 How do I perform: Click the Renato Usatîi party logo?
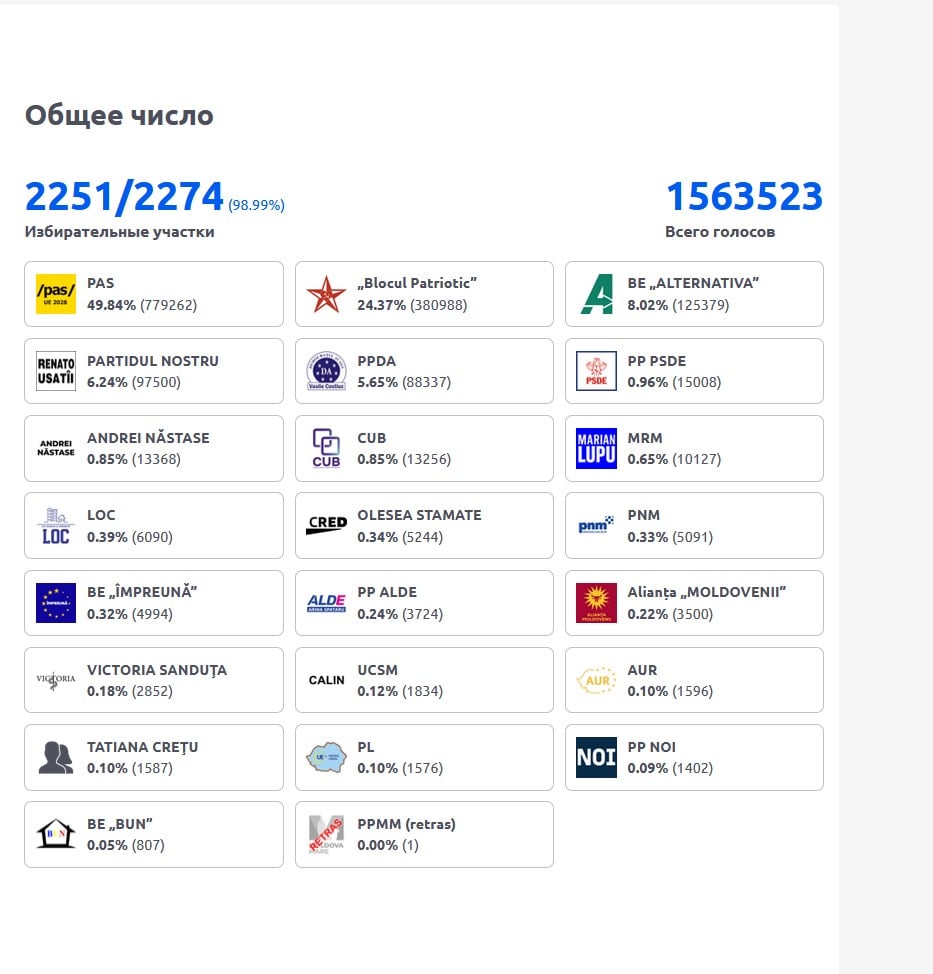(x=56, y=371)
